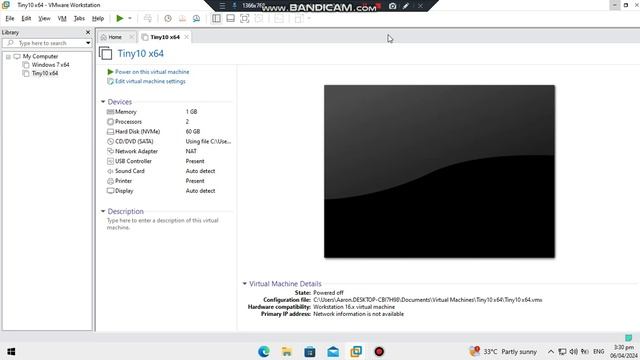Select the Sound Card device row

click(x=169, y=171)
